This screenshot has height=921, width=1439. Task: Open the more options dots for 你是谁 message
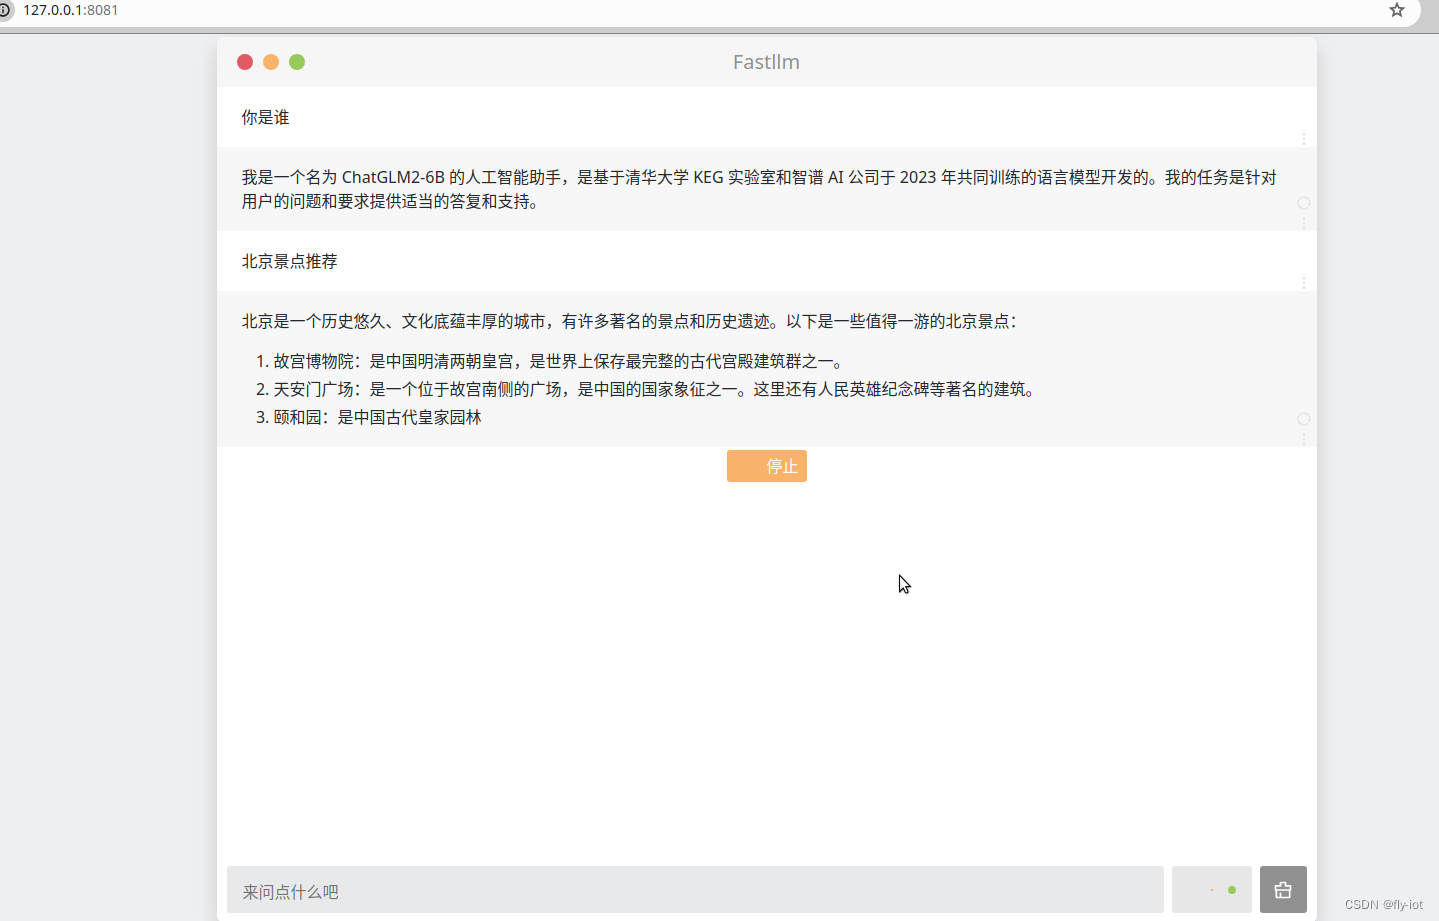(1304, 139)
